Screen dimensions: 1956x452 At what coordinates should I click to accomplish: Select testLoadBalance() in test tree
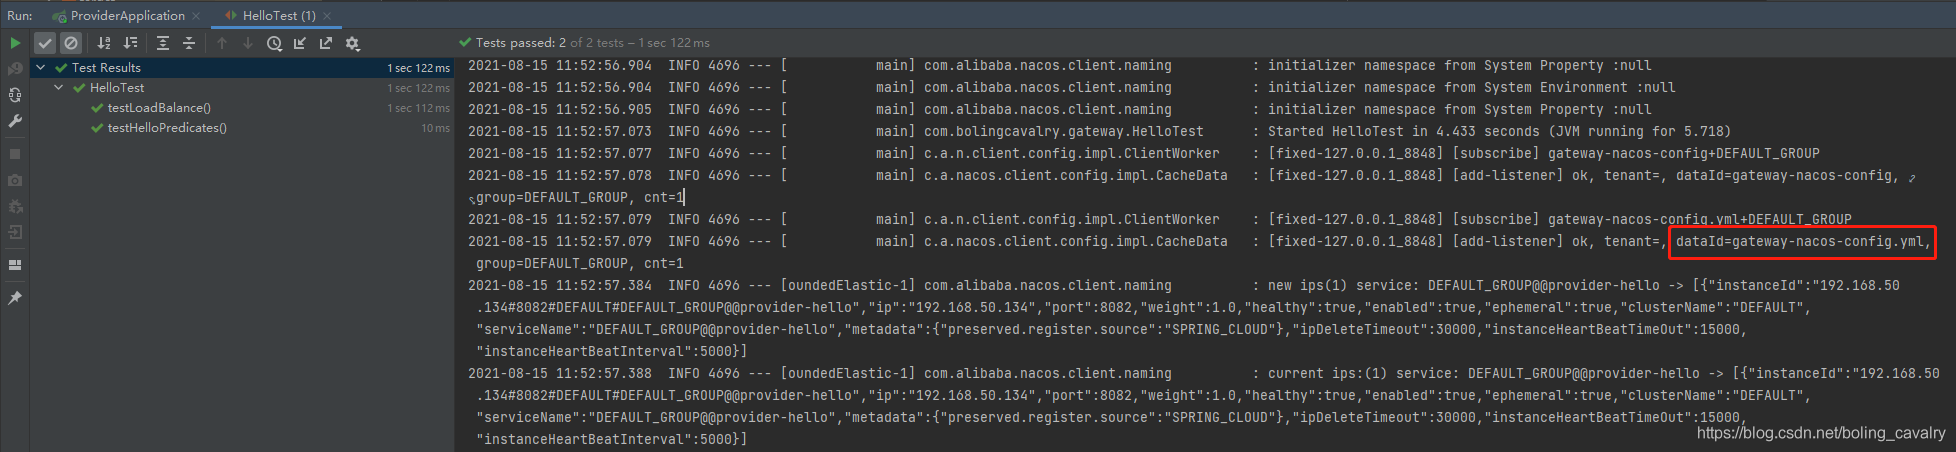click(x=159, y=107)
